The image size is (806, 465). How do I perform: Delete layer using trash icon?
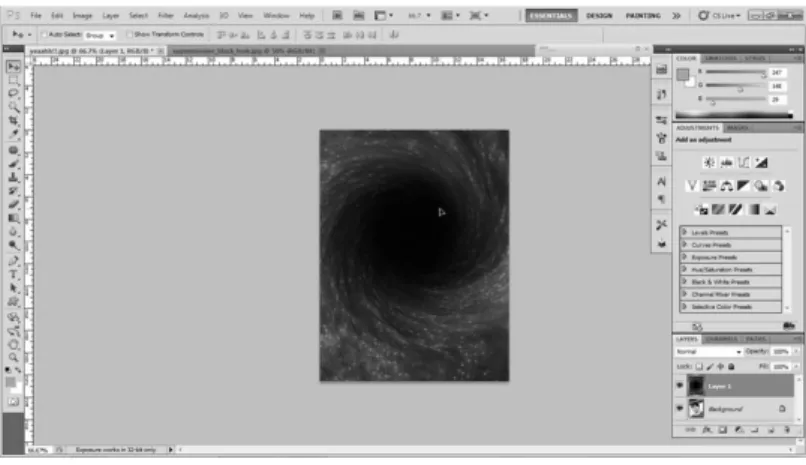click(787, 430)
